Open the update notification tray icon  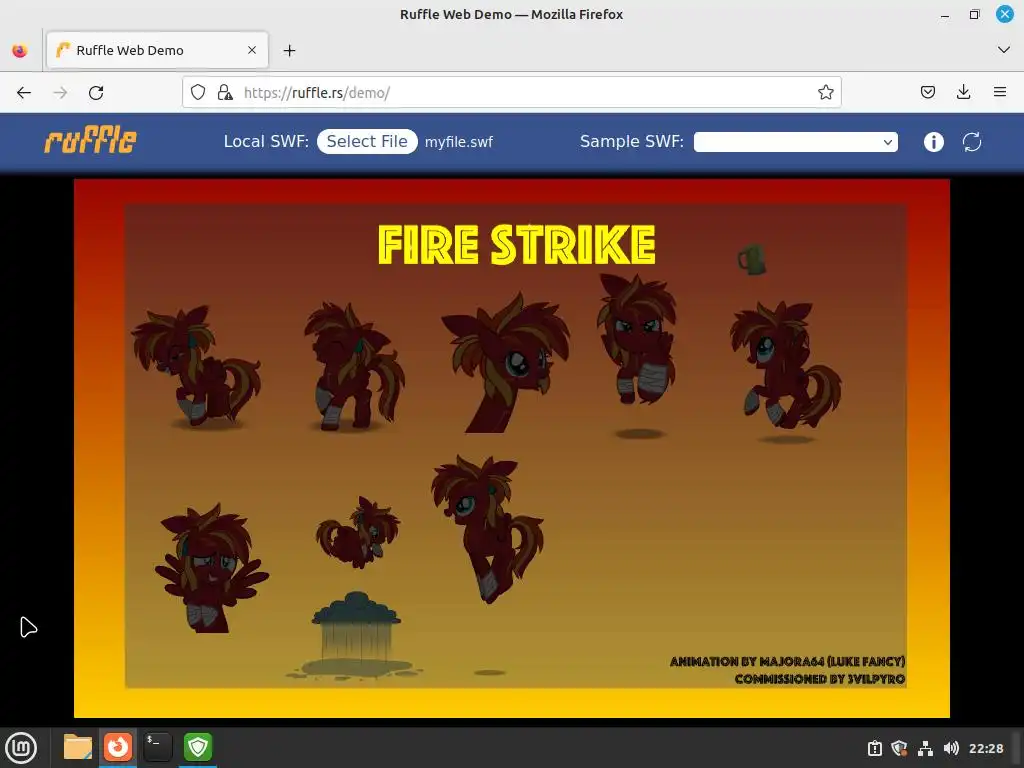[874, 748]
